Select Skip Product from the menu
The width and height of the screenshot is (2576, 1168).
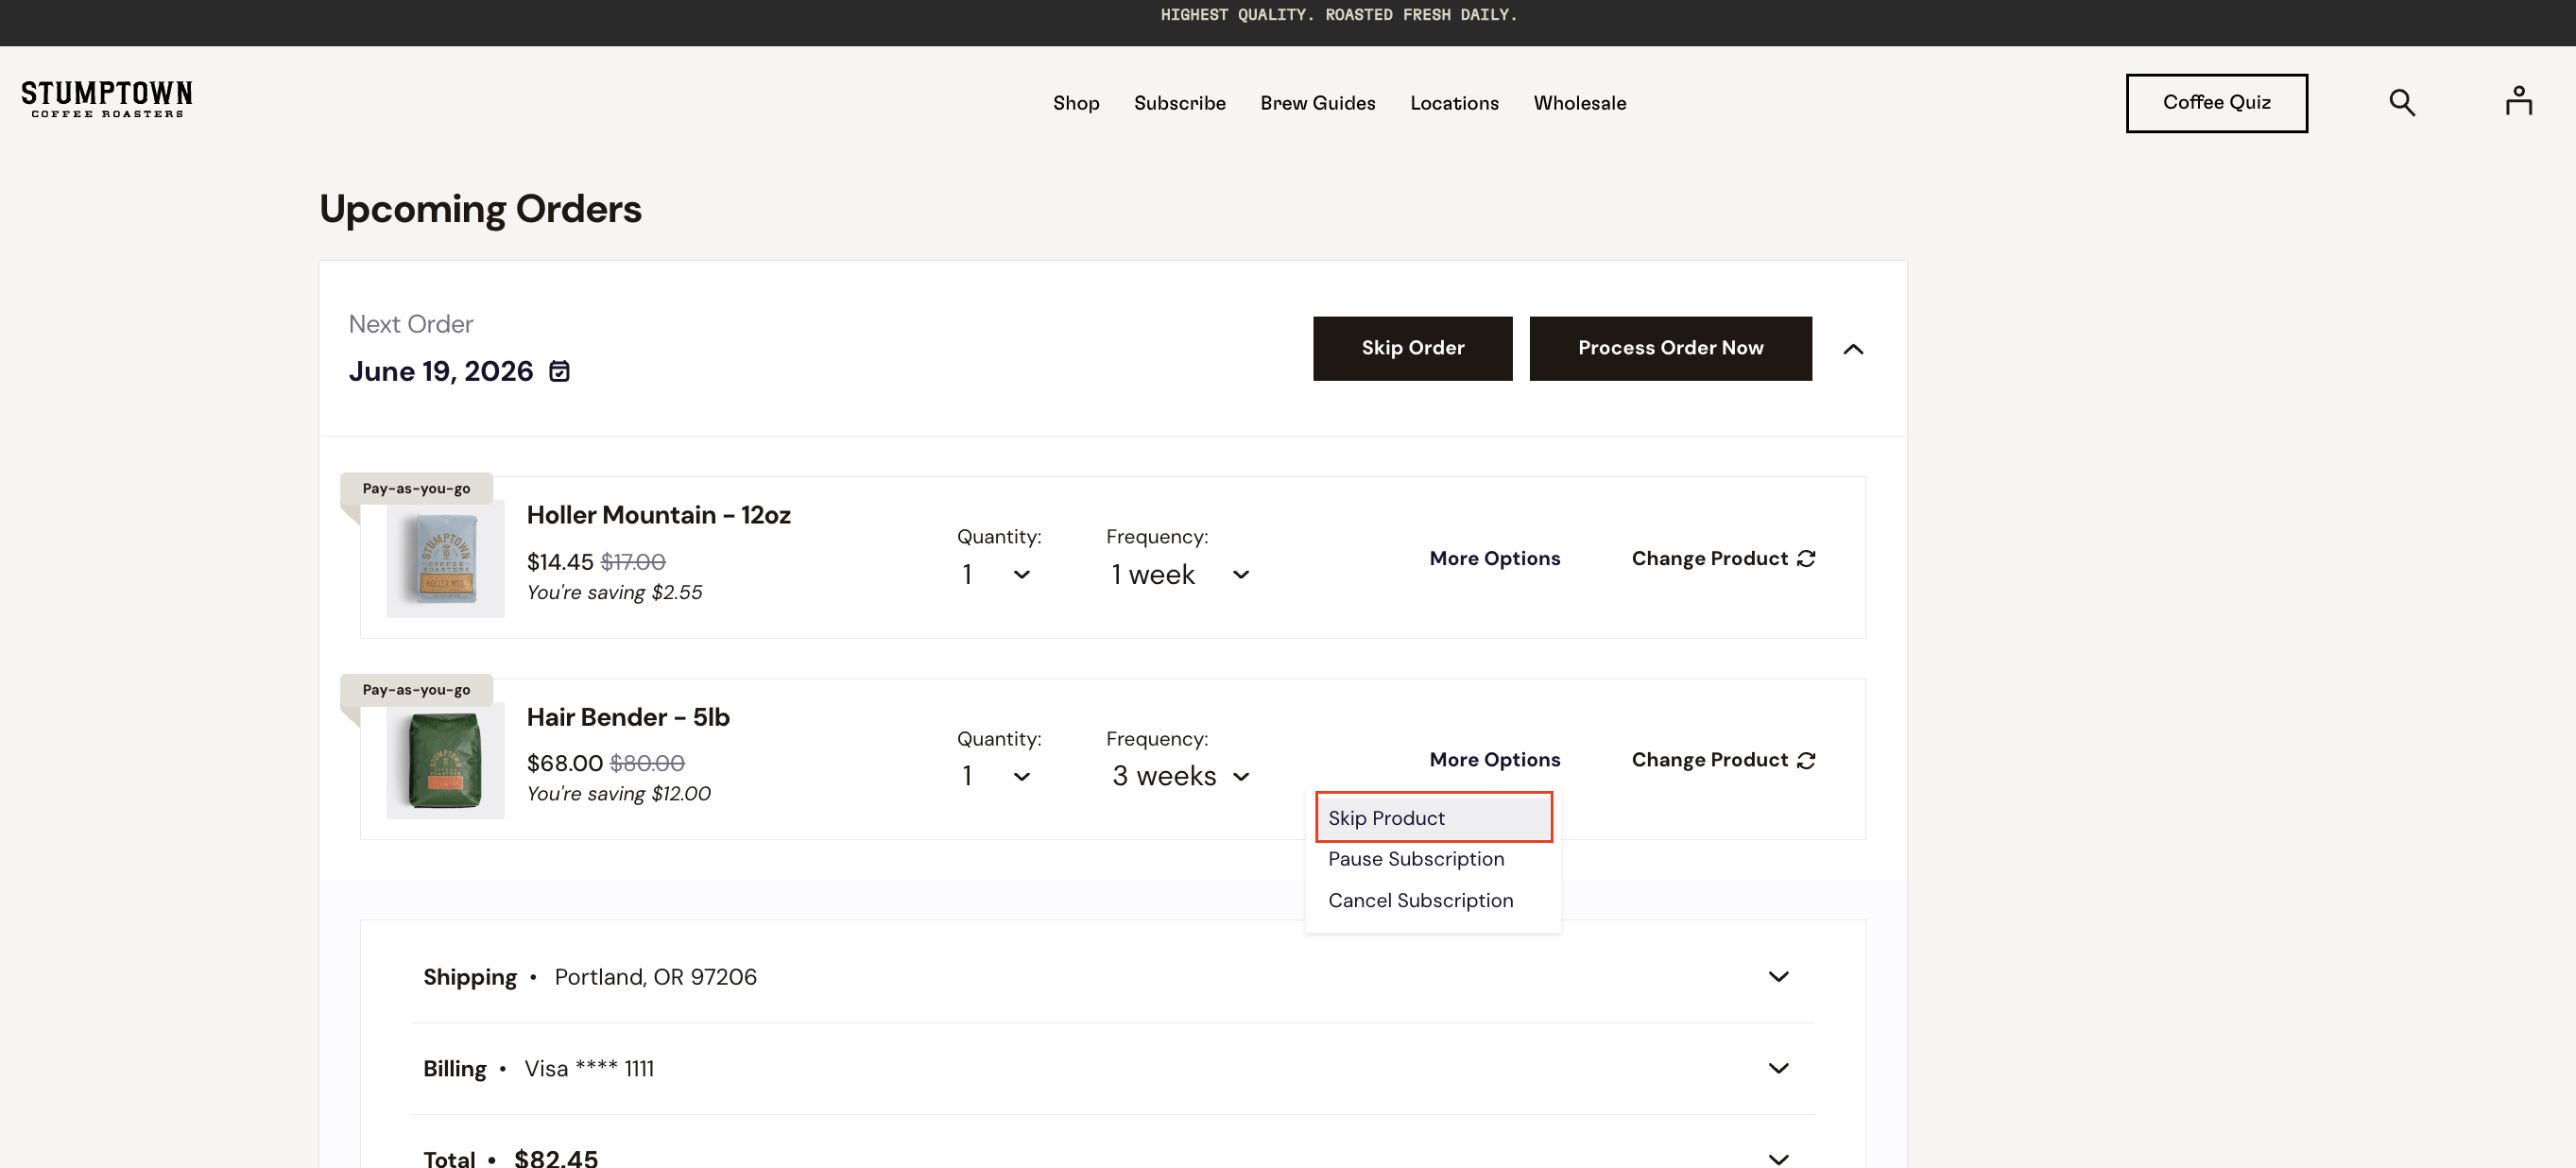pyautogui.click(x=1433, y=818)
